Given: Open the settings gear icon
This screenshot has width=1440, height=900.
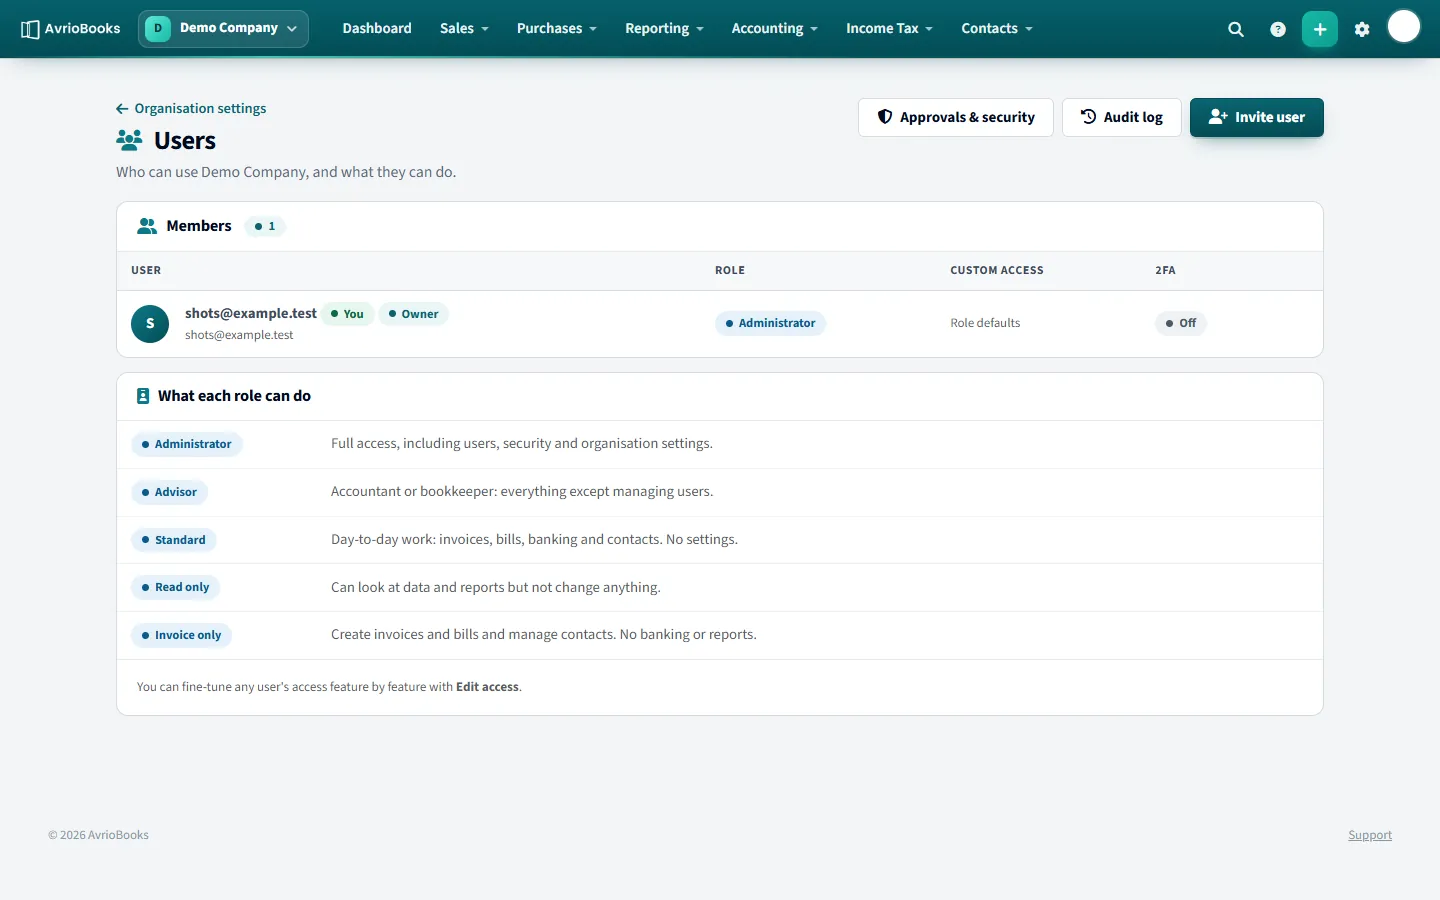Looking at the screenshot, I should (x=1362, y=29).
